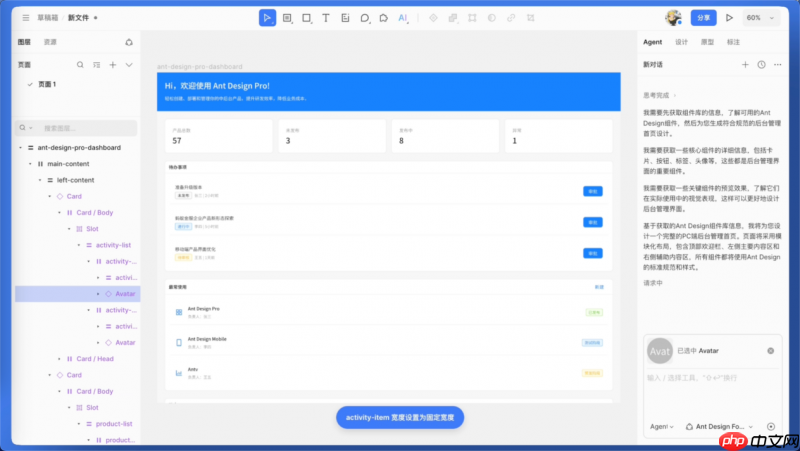Click blue button in 准备升级版本 row
This screenshot has width=800, height=451.
point(593,191)
